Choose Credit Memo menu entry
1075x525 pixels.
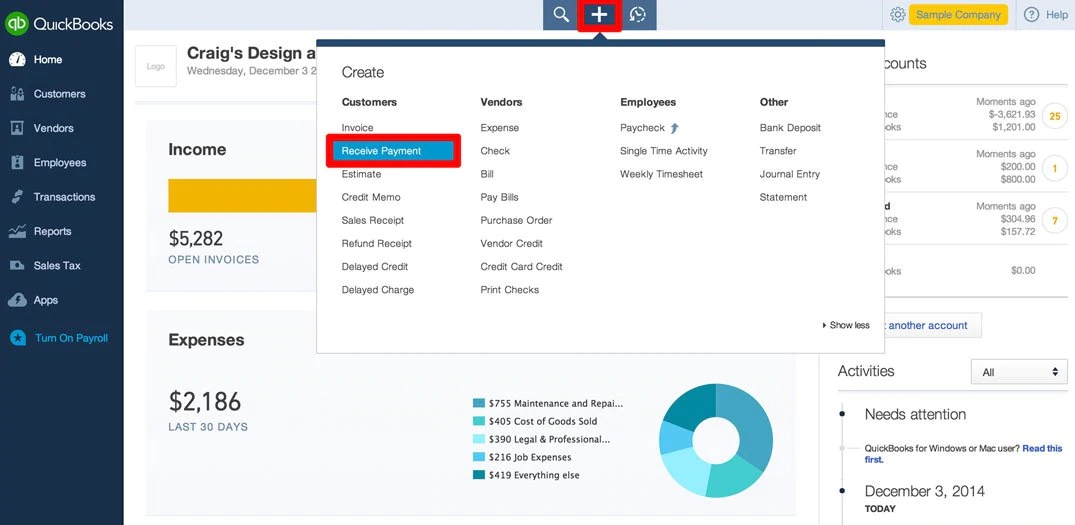371,197
